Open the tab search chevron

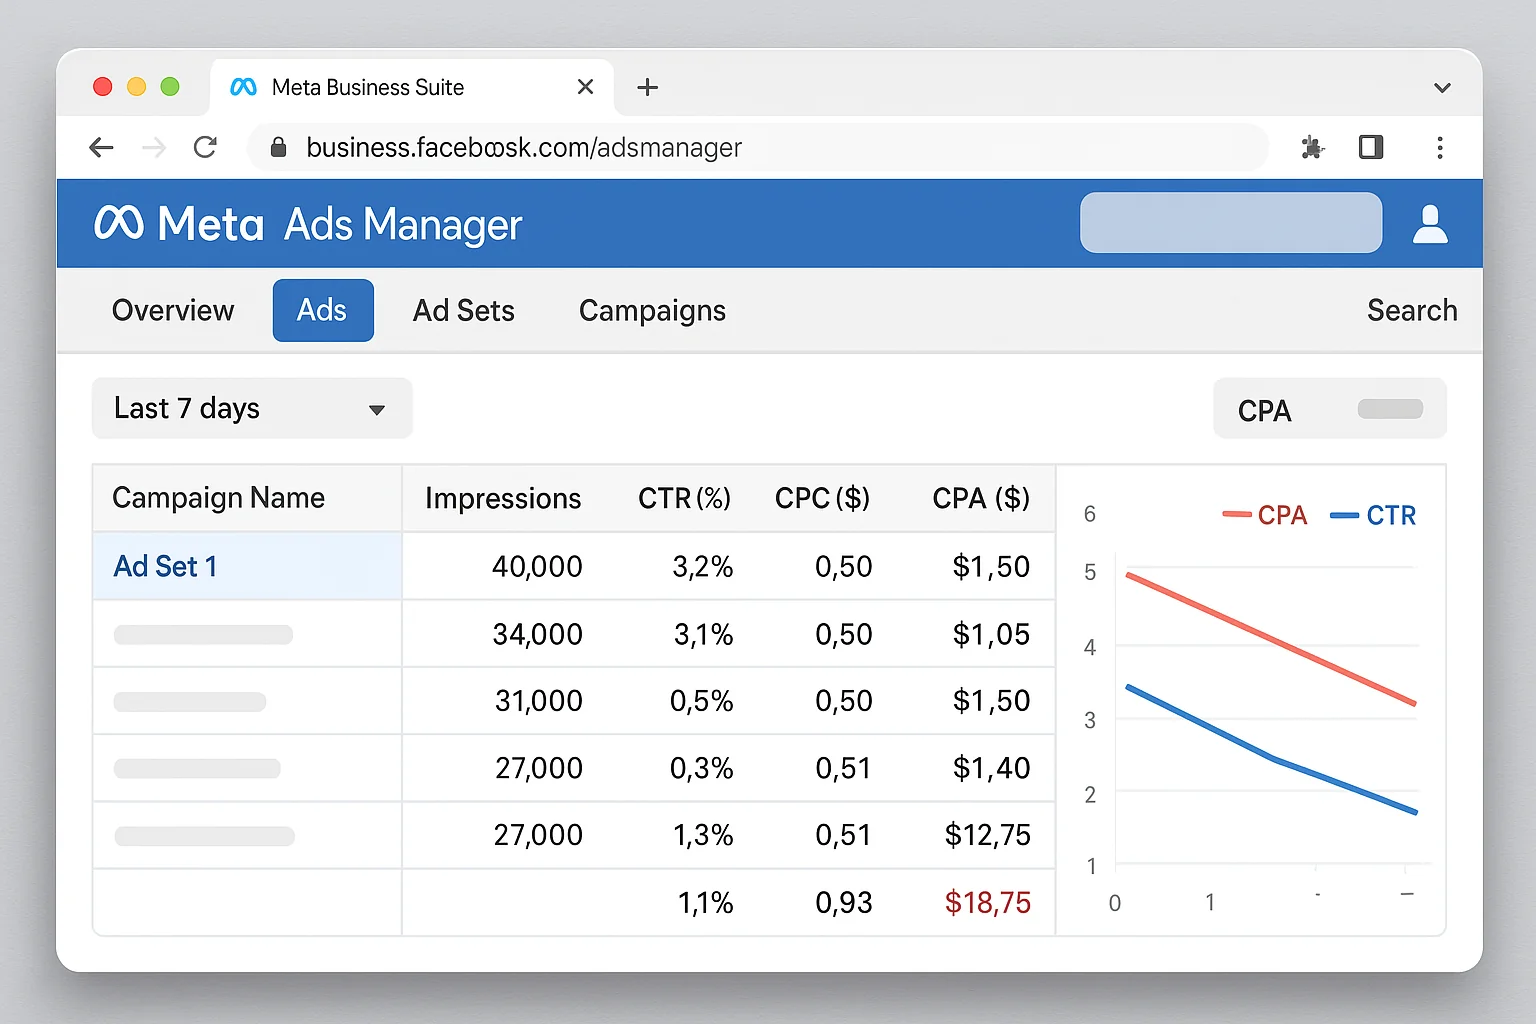(1443, 87)
